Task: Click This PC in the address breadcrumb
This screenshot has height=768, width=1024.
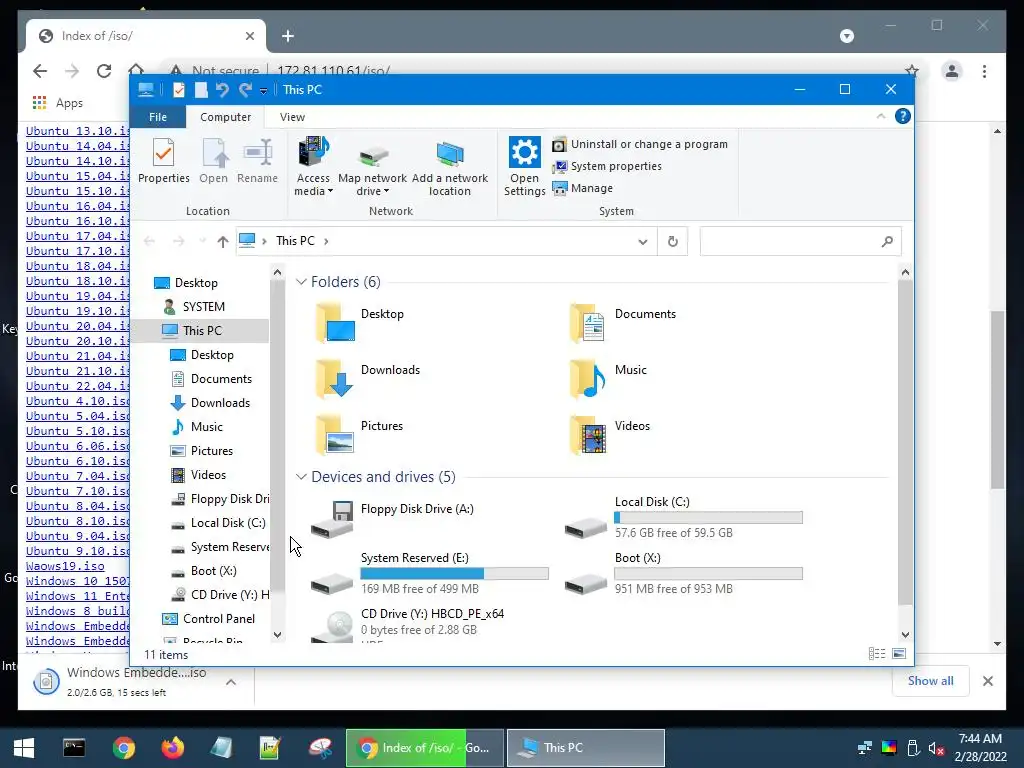Action: coord(295,241)
